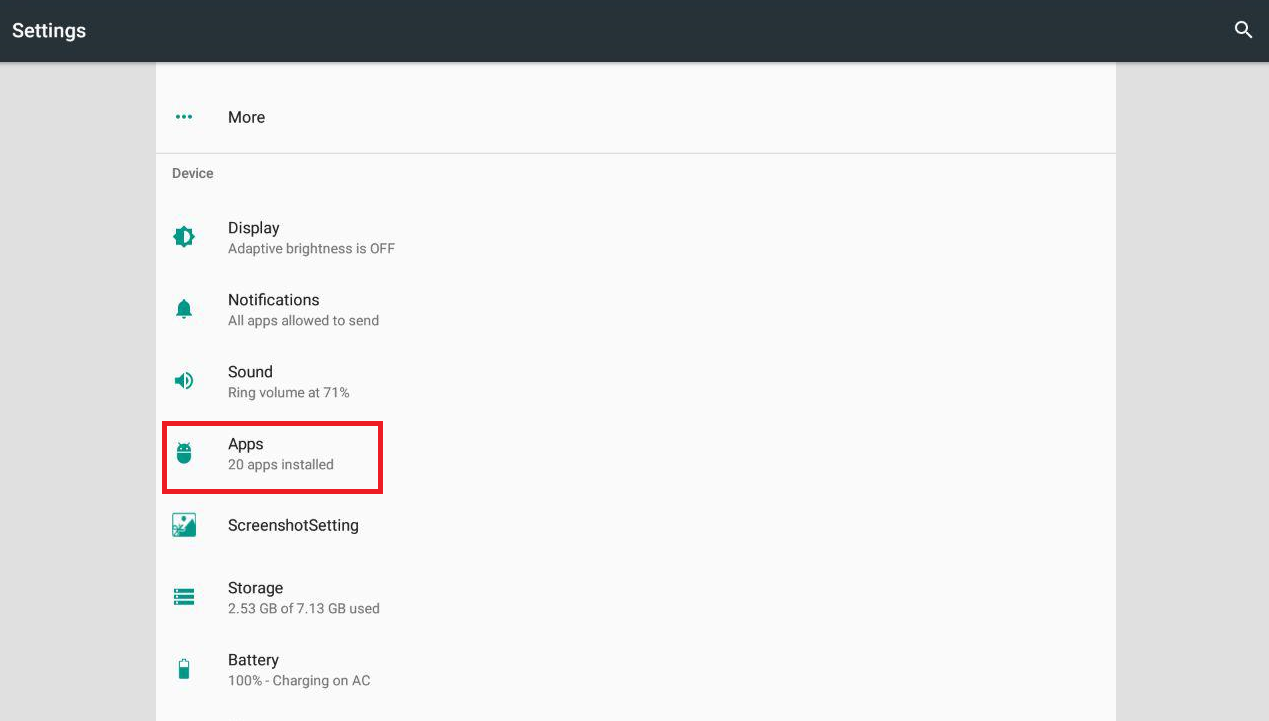Tap the "100% - Charging on AC" text
The image size is (1269, 721).
pos(299,681)
